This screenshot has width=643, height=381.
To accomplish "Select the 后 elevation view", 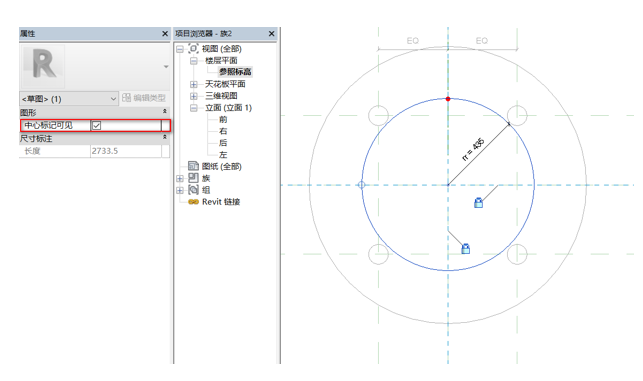I will pyautogui.click(x=223, y=143).
